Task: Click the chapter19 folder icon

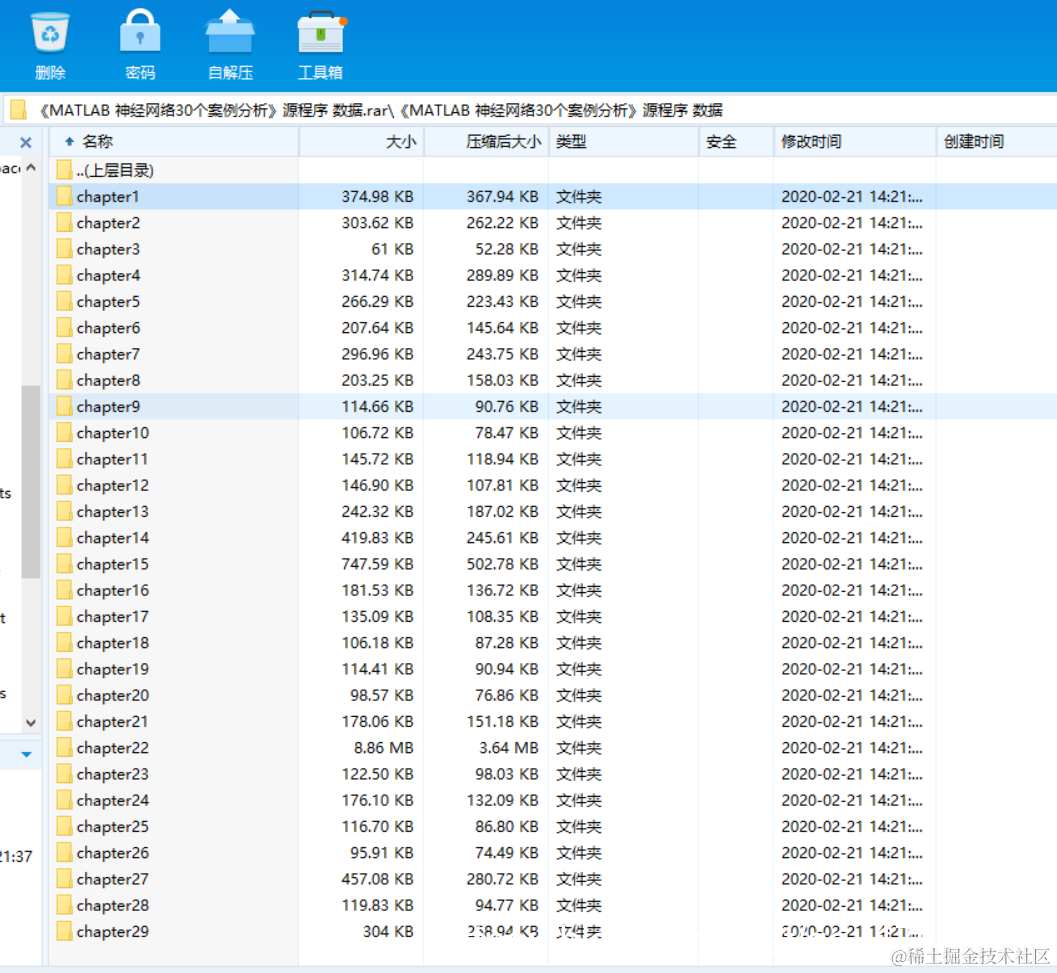Action: point(64,670)
